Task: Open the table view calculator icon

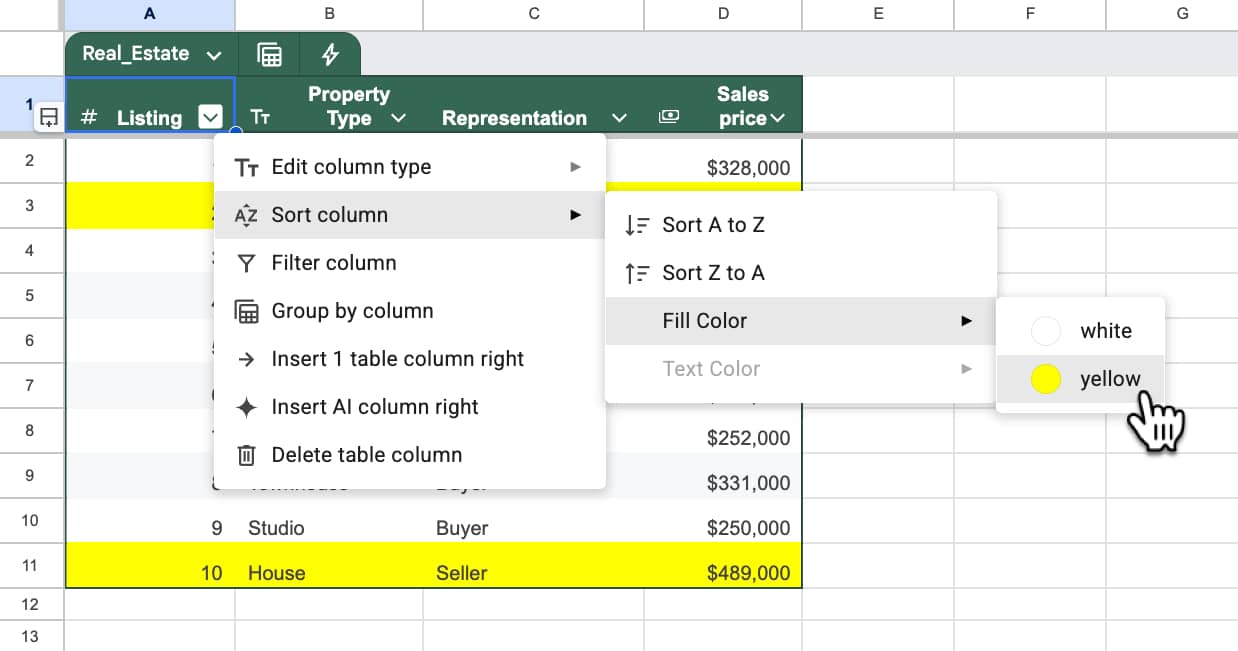Action: pos(269,54)
